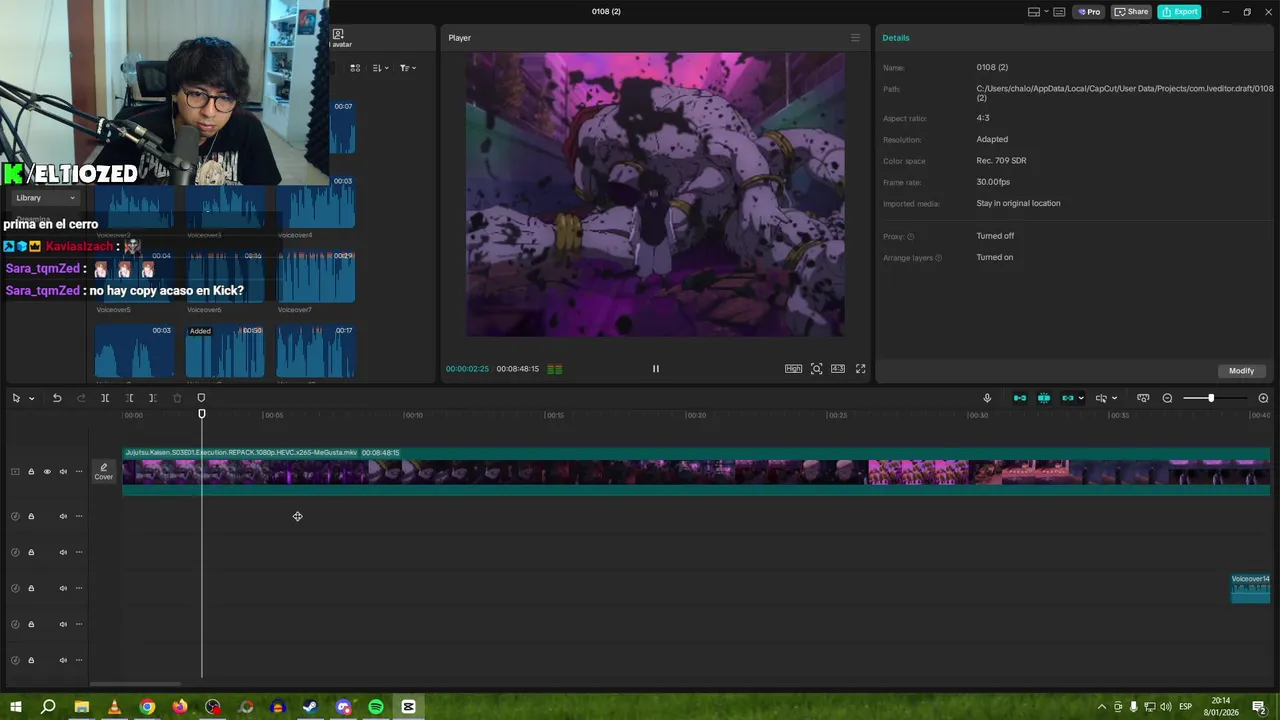1280x720 pixels.
Task: Open main video track more options
Action: coord(79,472)
